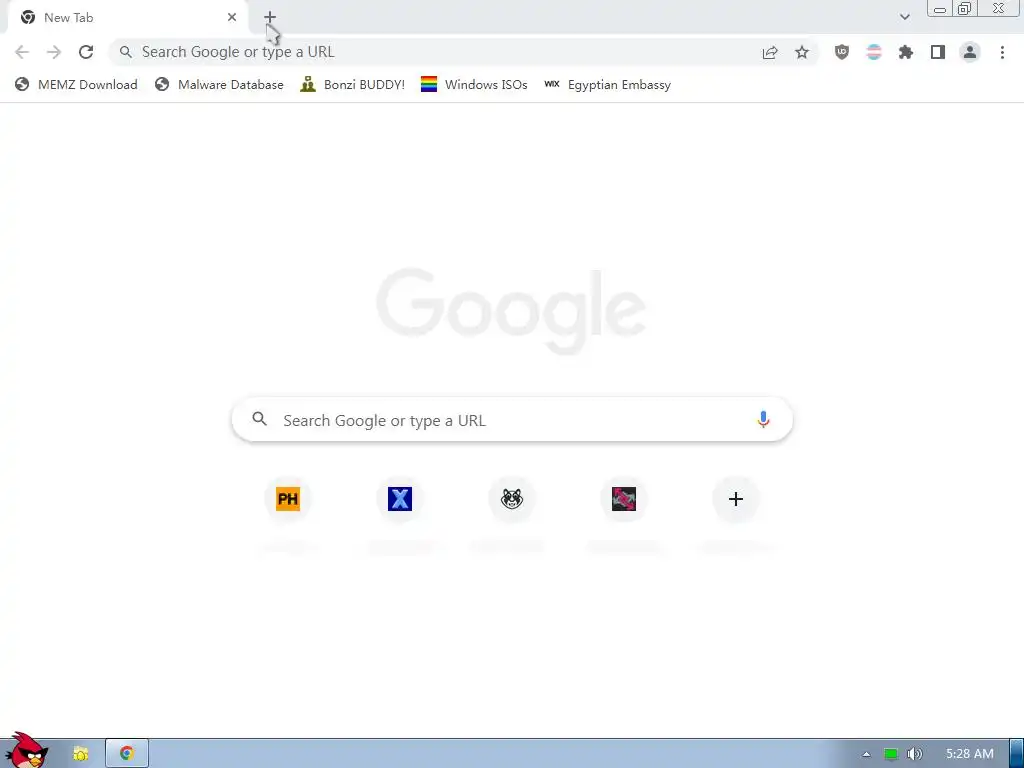Open the Malware Database bookmark
1024x768 pixels.
pyautogui.click(x=219, y=85)
